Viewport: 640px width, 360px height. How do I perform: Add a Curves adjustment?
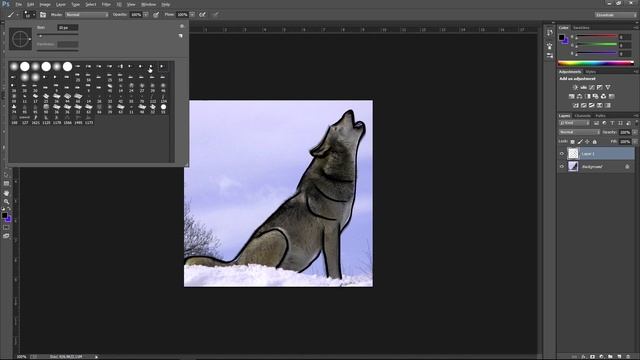[x=591, y=87]
